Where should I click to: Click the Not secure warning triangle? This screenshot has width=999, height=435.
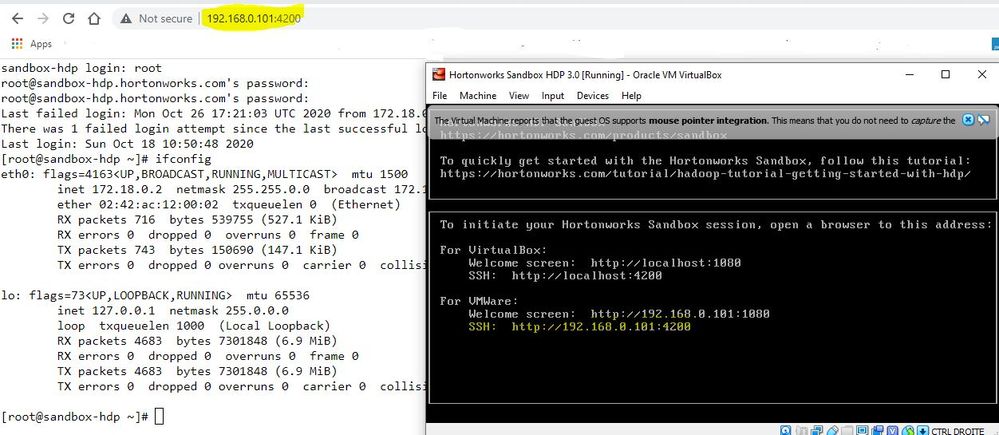click(x=126, y=18)
